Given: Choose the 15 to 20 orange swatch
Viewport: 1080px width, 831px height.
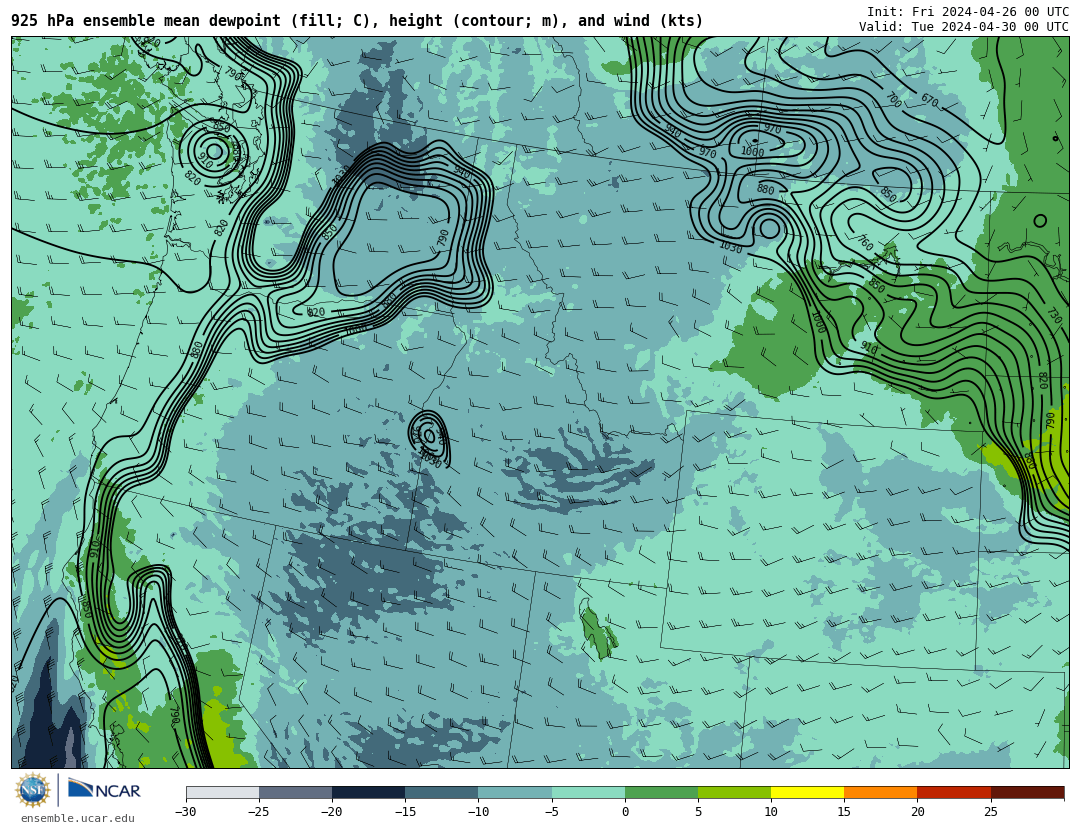Looking at the screenshot, I should [881, 792].
